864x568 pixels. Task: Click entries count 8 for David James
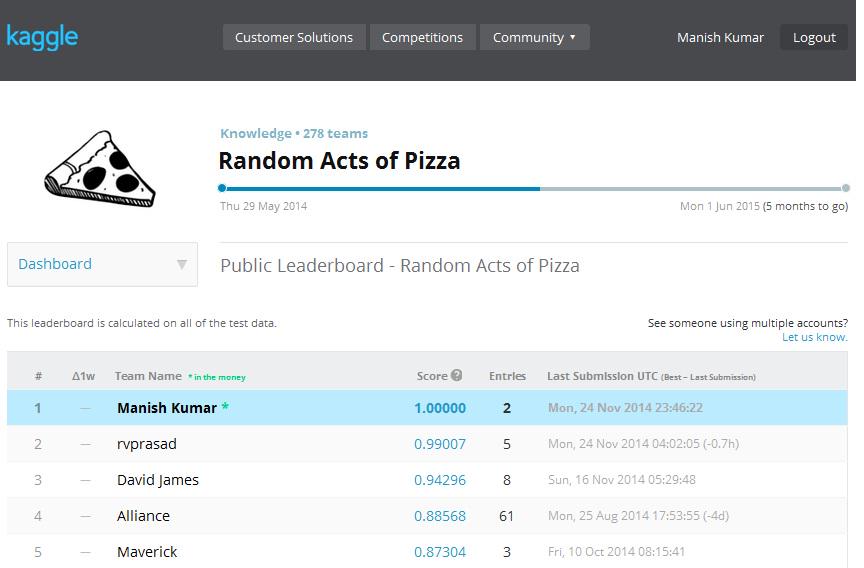[x=506, y=480]
